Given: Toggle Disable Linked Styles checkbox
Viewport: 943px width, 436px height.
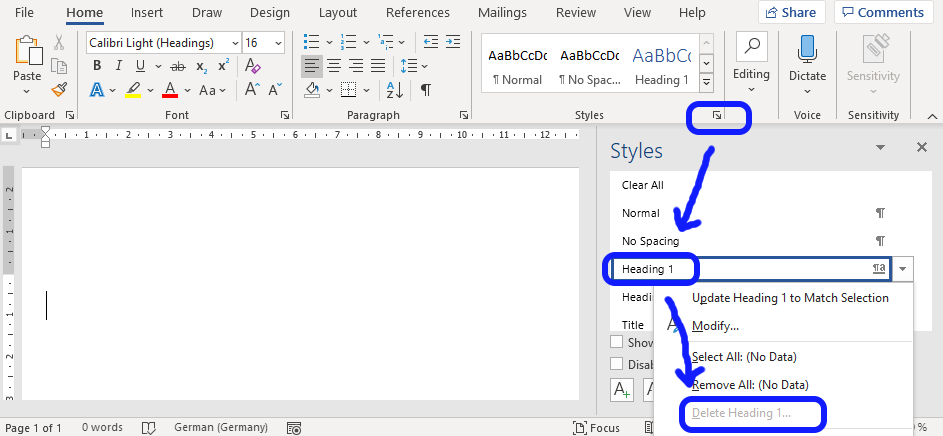Looking at the screenshot, I should click(616, 364).
